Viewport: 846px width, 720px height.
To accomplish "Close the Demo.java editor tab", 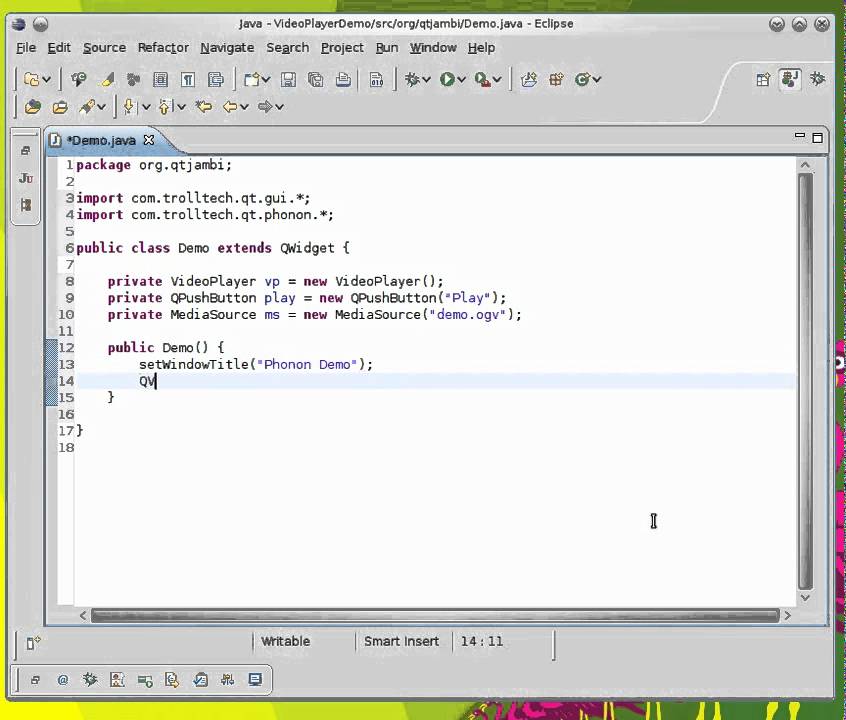I will point(149,140).
